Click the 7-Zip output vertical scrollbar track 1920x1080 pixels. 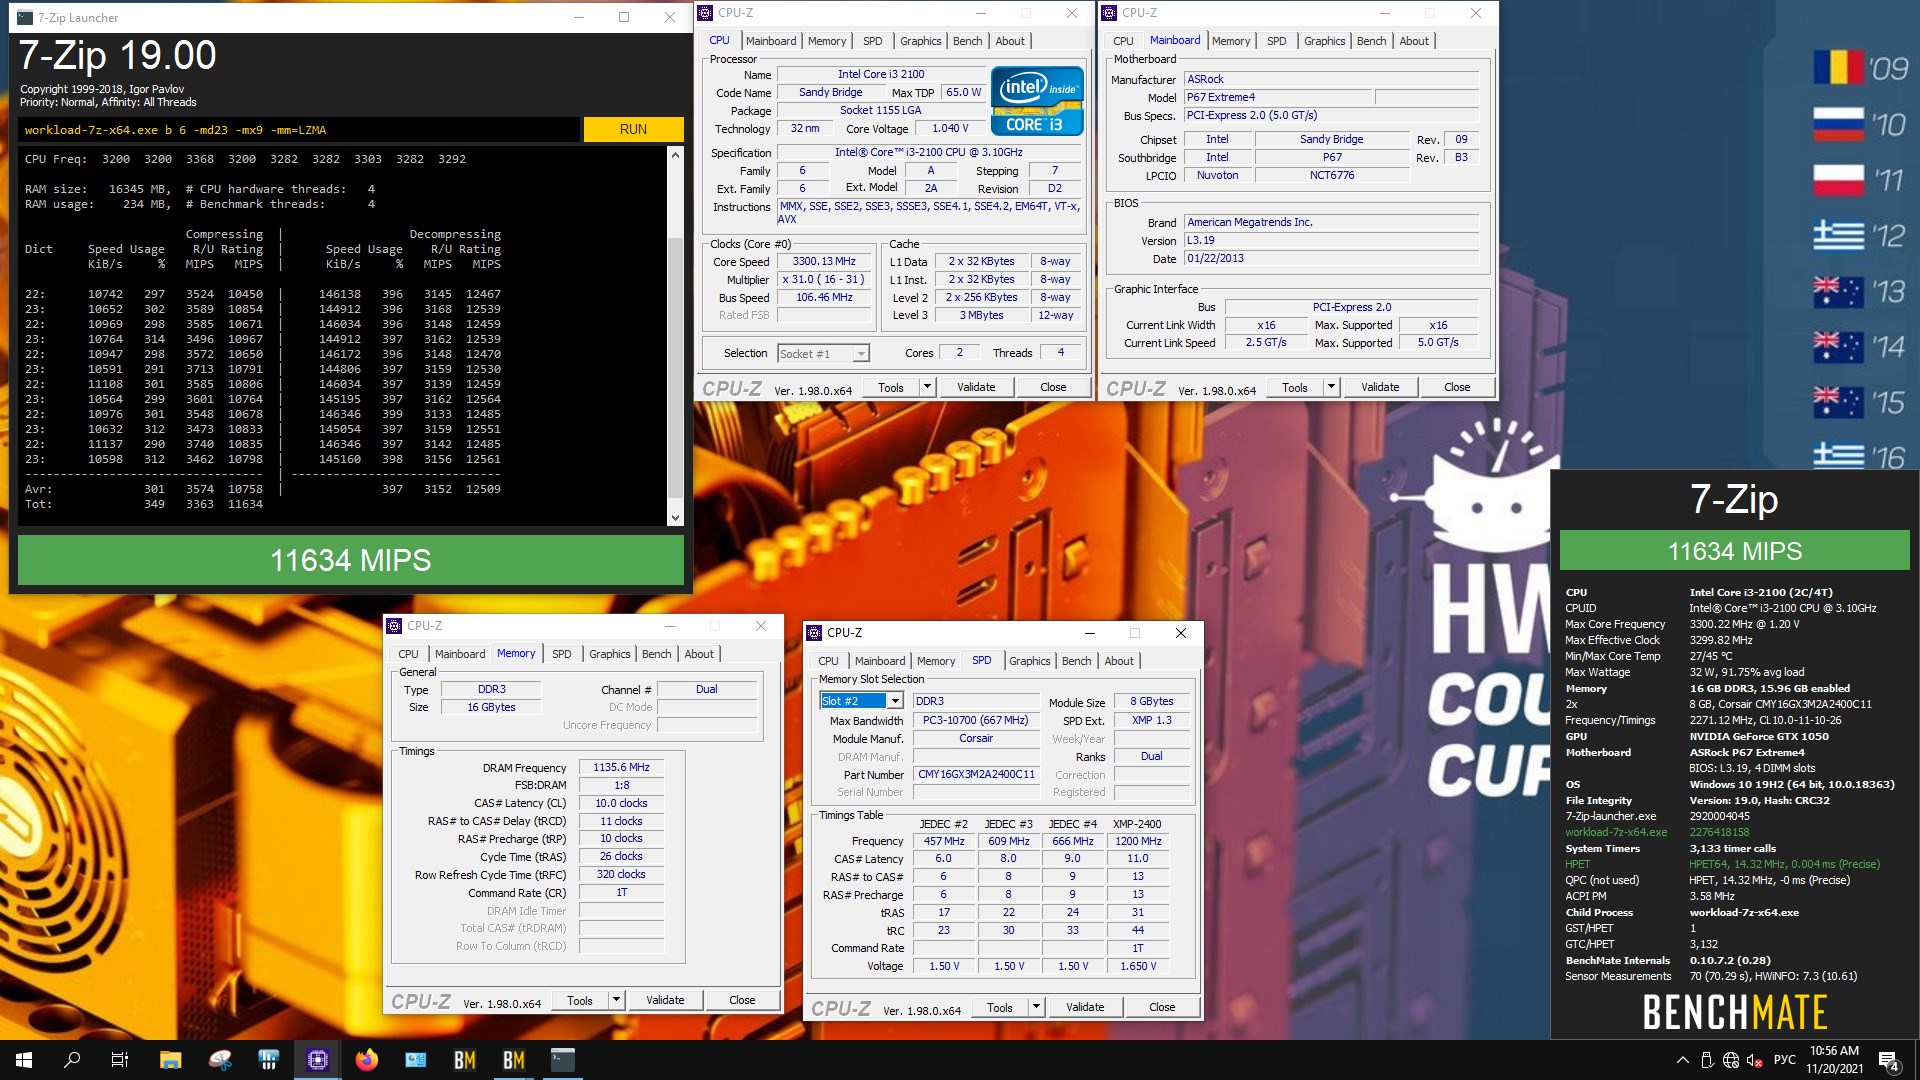(675, 336)
